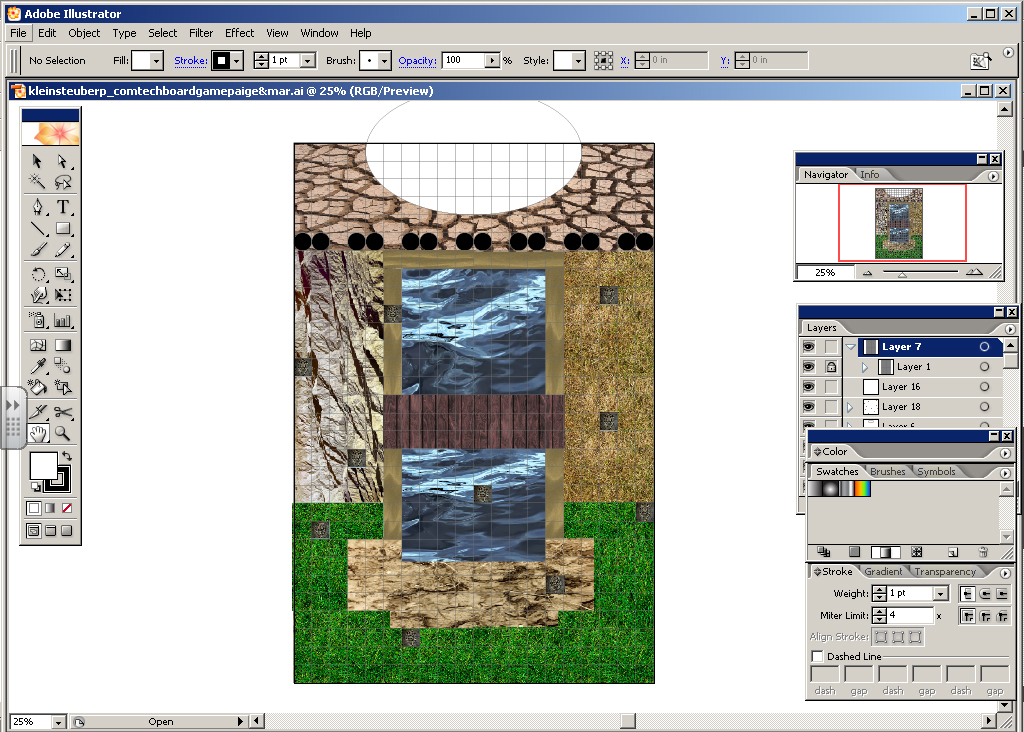Select the Slice tool

(37, 411)
